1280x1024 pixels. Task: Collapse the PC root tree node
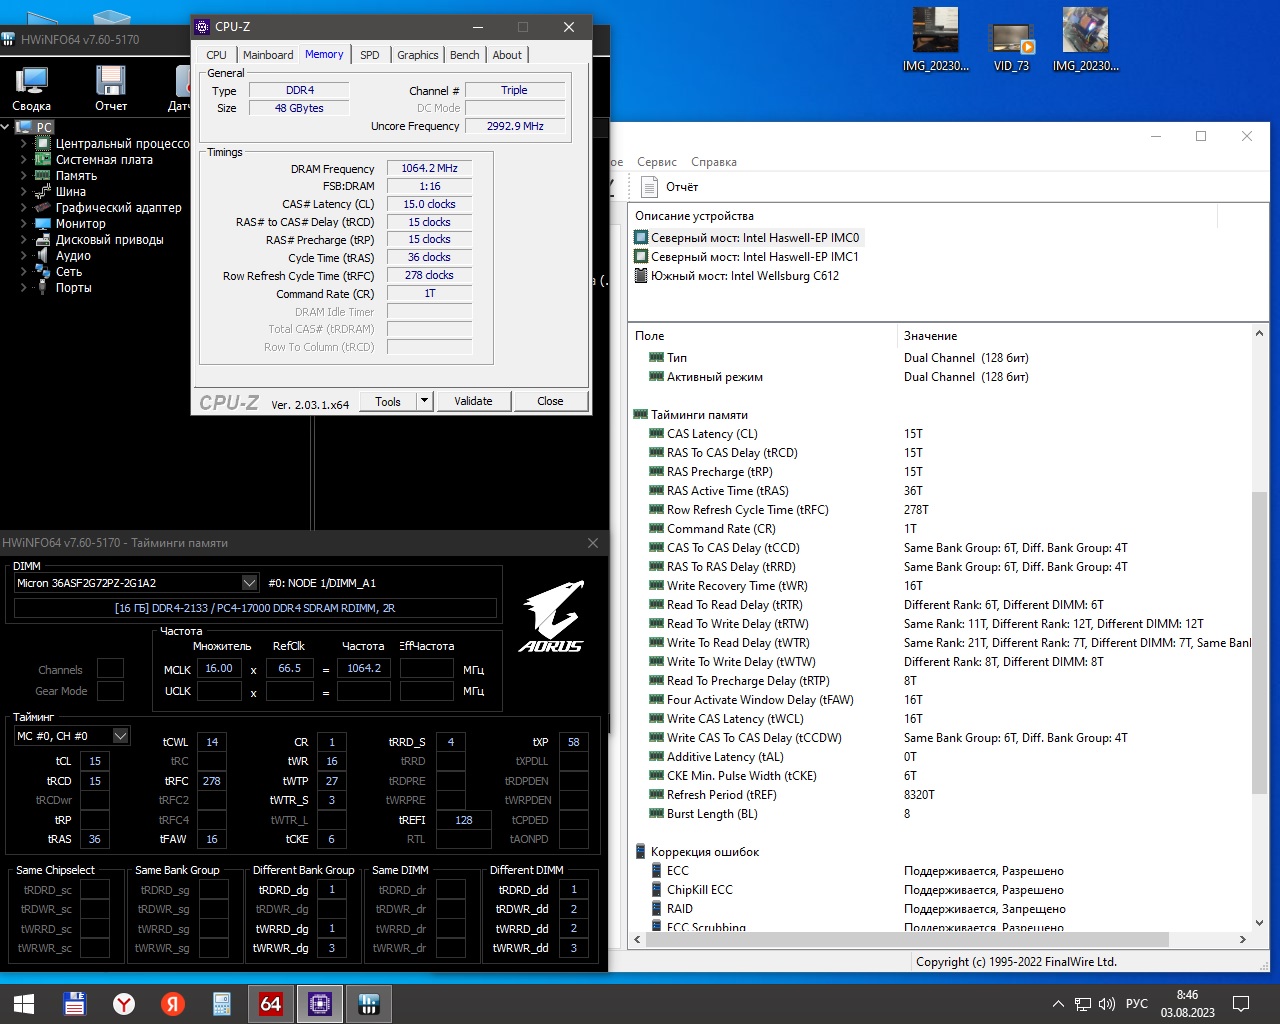[6, 127]
